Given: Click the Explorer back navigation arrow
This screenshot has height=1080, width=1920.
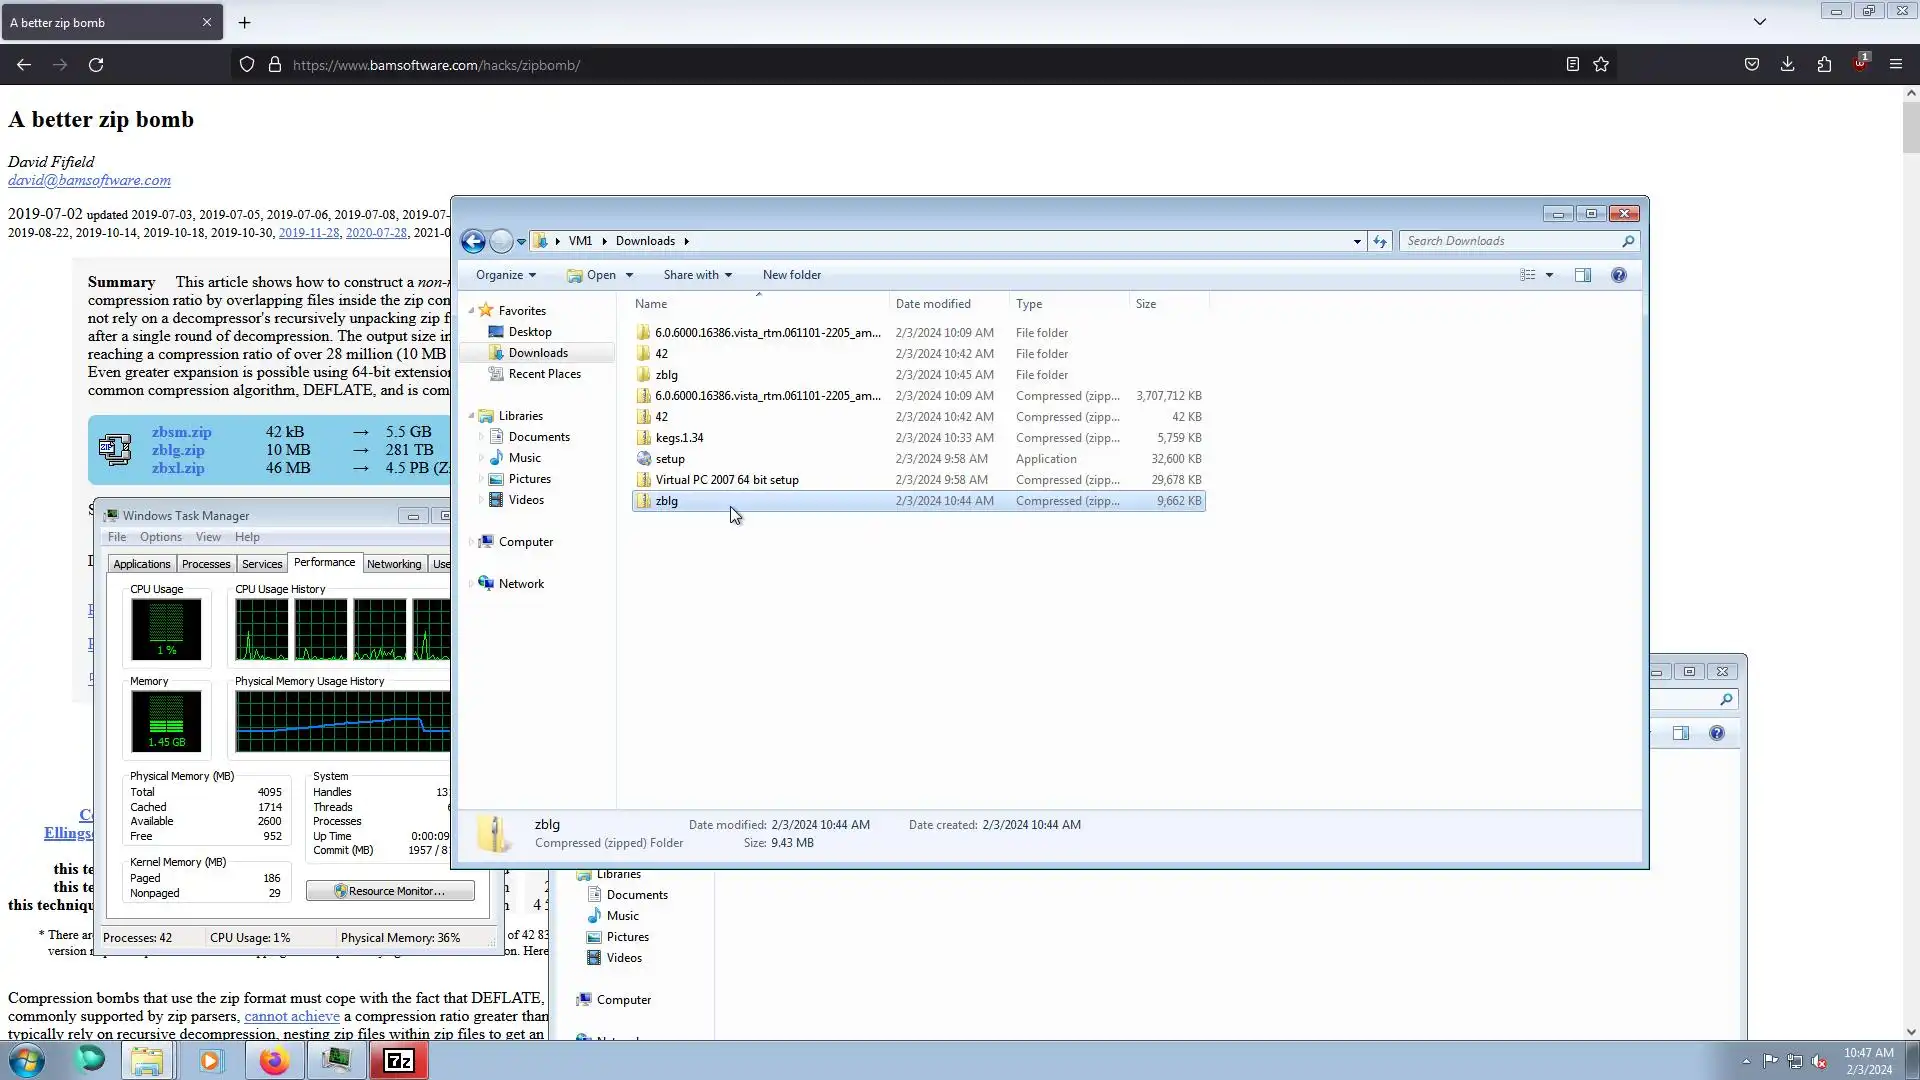Looking at the screenshot, I should coord(473,241).
